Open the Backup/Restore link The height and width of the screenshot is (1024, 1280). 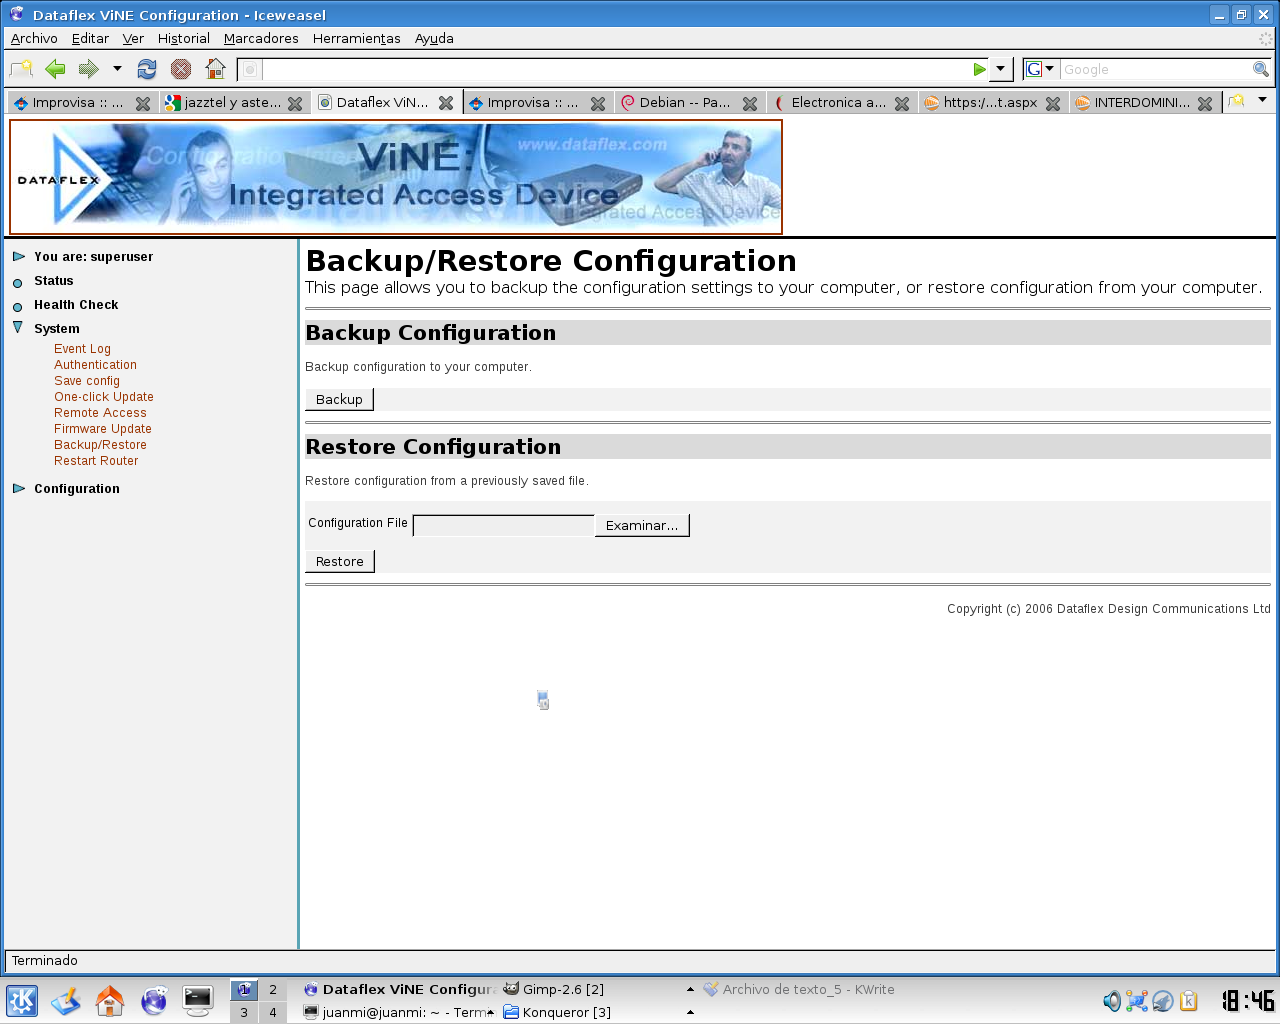(100, 445)
